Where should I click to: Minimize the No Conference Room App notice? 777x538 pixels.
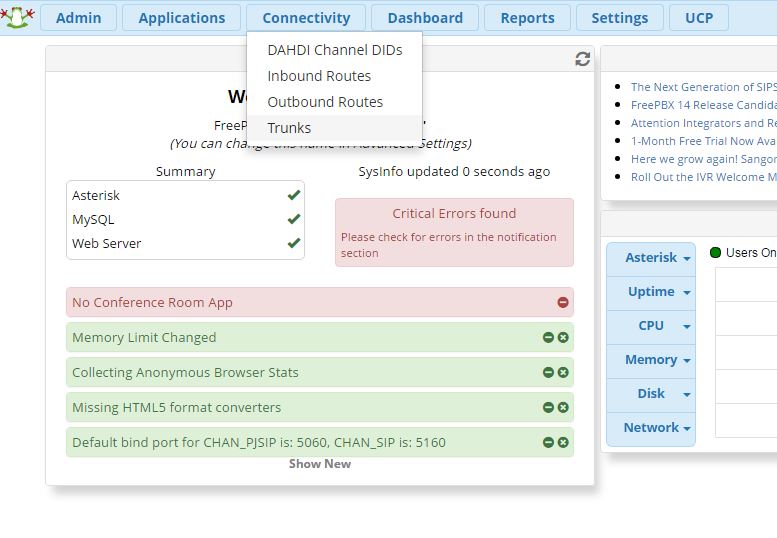pyautogui.click(x=563, y=302)
